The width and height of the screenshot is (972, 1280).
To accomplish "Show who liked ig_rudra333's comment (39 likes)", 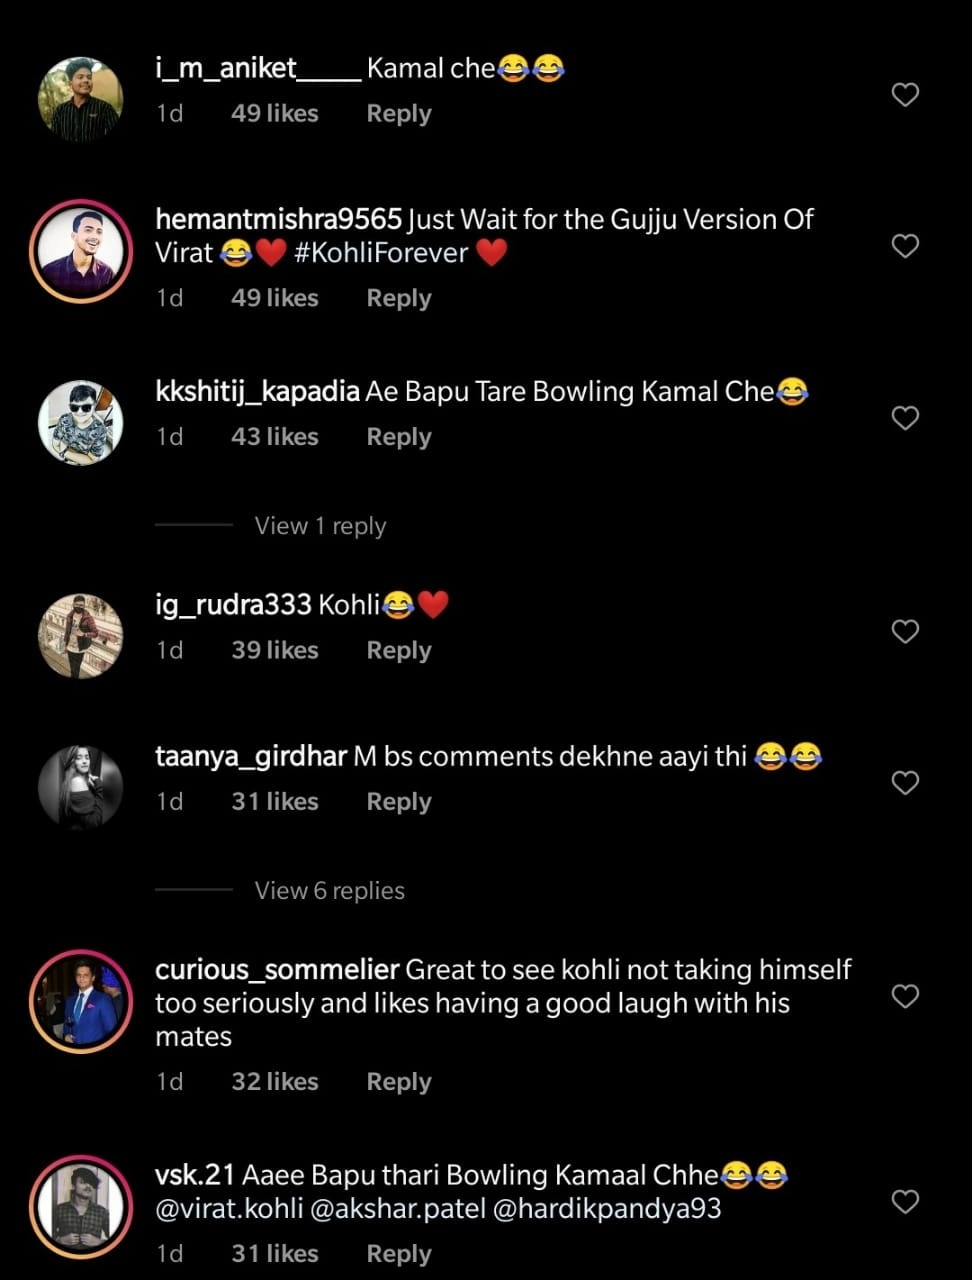I will click(x=274, y=650).
